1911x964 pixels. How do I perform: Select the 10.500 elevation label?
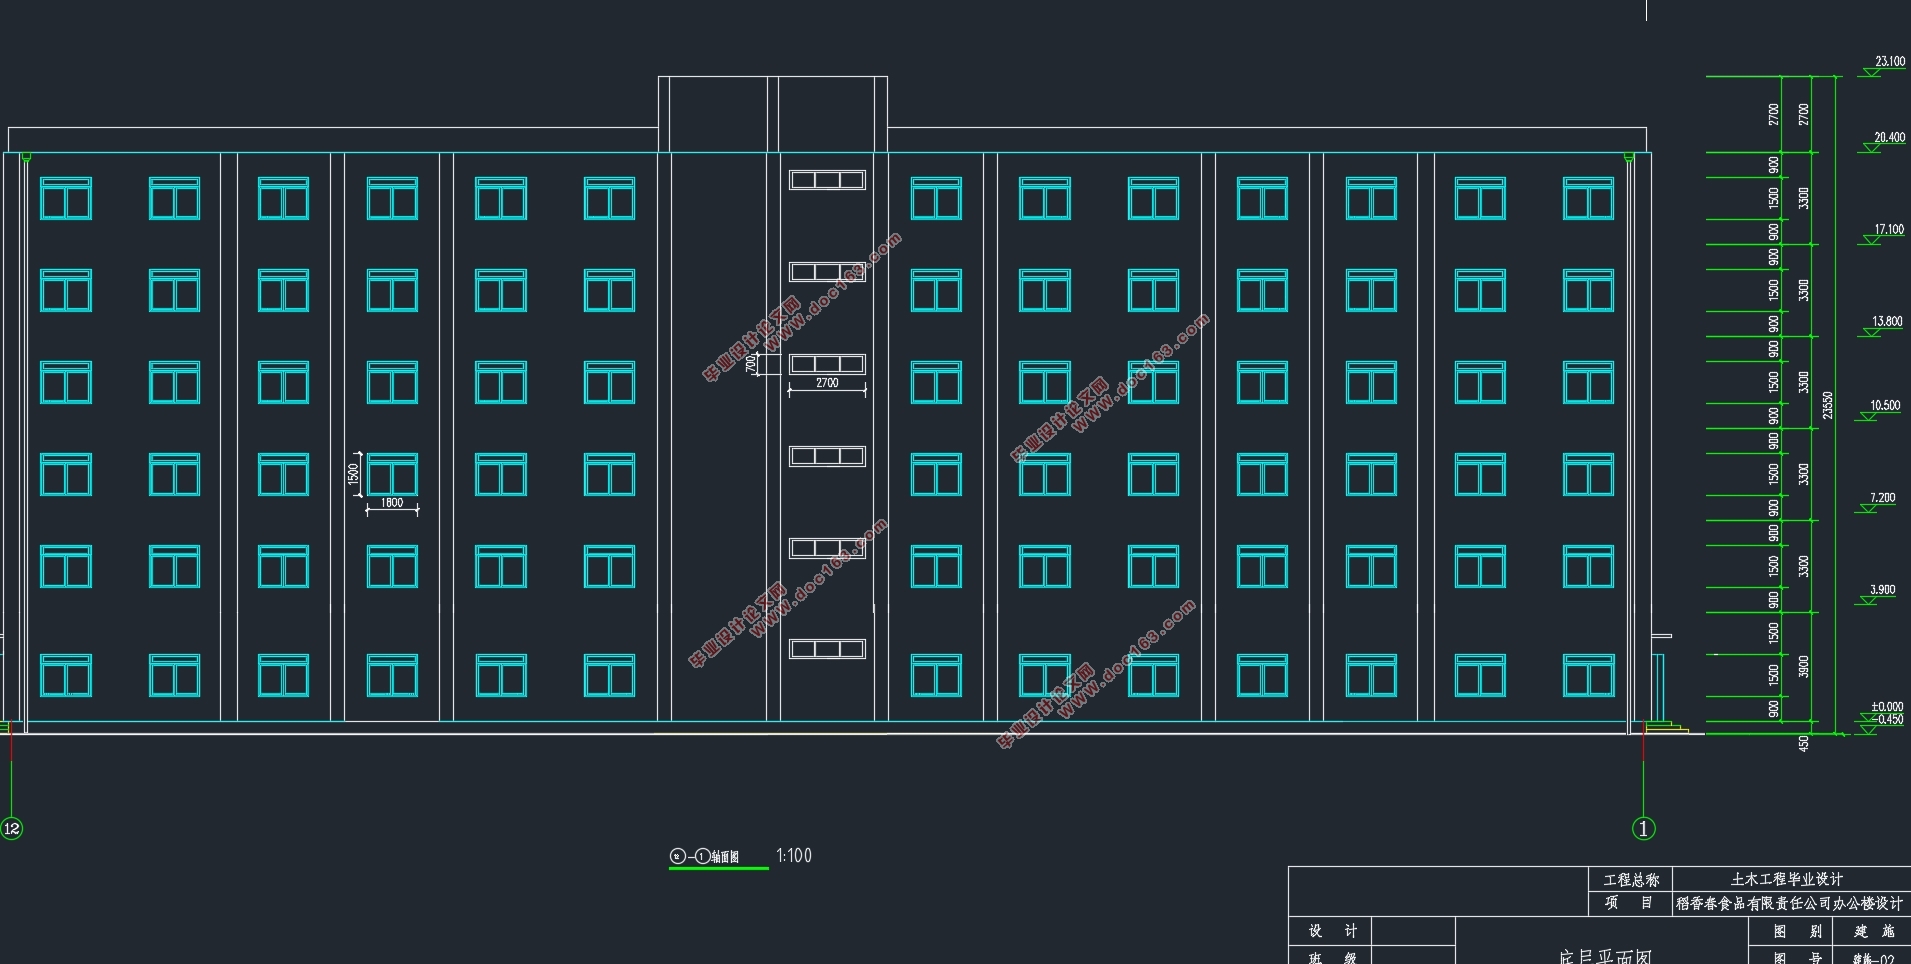pyautogui.click(x=1885, y=406)
